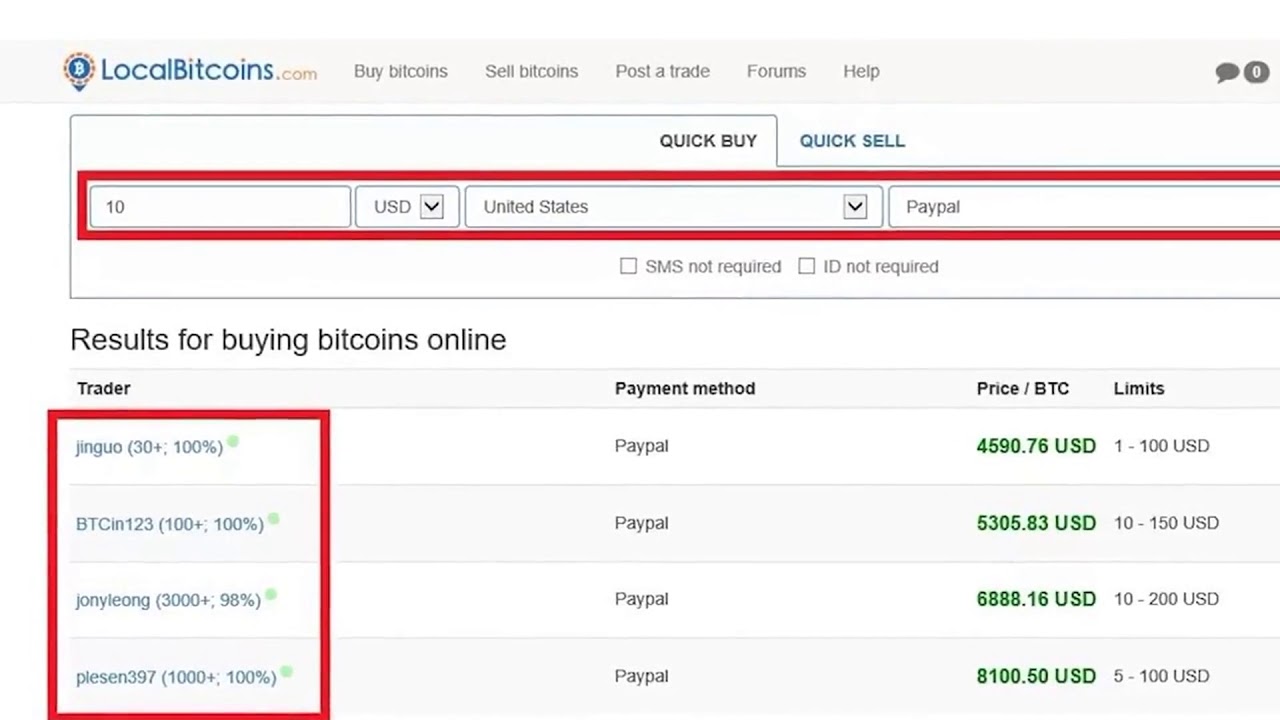
Task: Open trader plesen397 (1000+; 100%) profile
Action: click(176, 677)
